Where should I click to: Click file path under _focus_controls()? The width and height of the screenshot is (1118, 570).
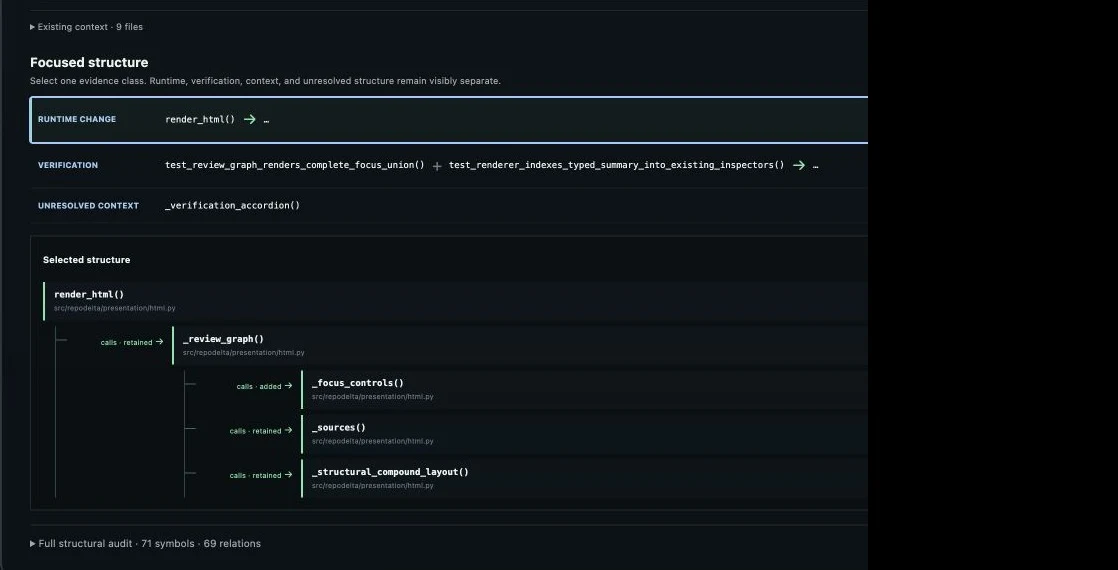point(372,397)
